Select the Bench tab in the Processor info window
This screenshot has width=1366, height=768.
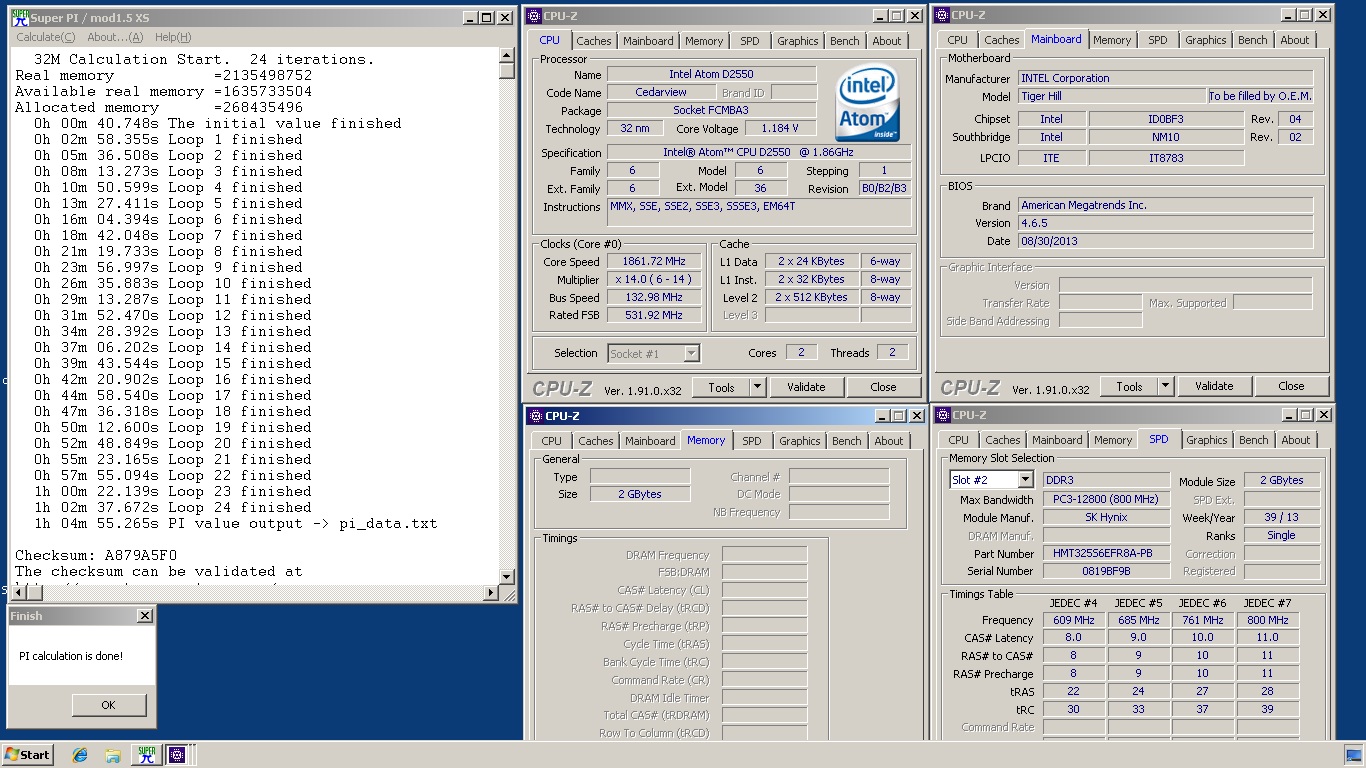[x=844, y=41]
